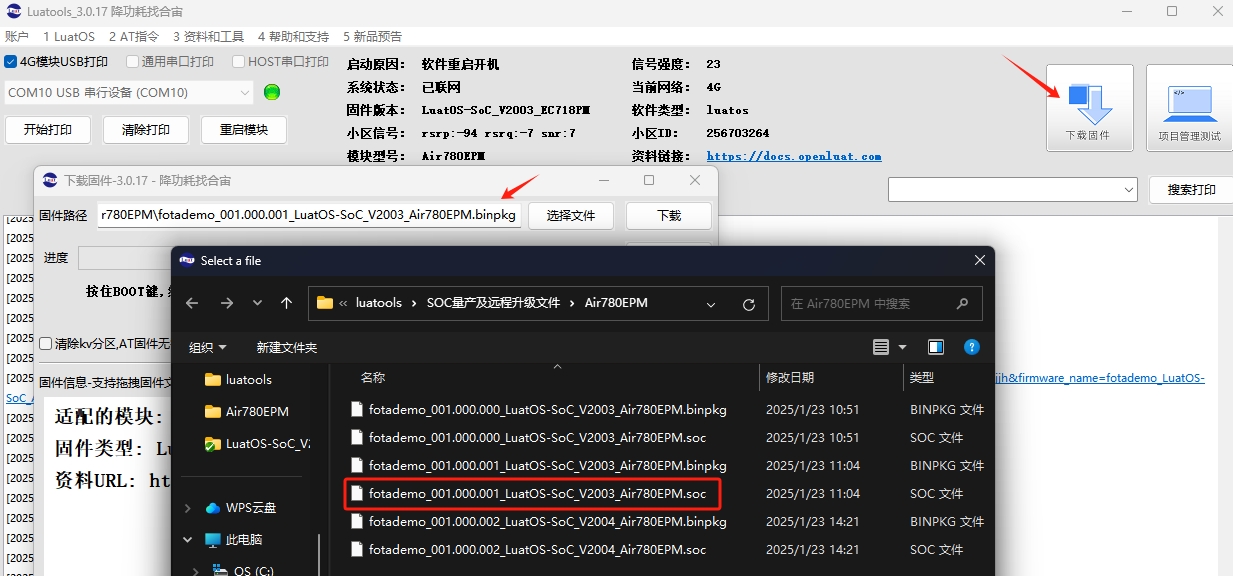
Task: Open file dialog help icon
Action: point(971,347)
